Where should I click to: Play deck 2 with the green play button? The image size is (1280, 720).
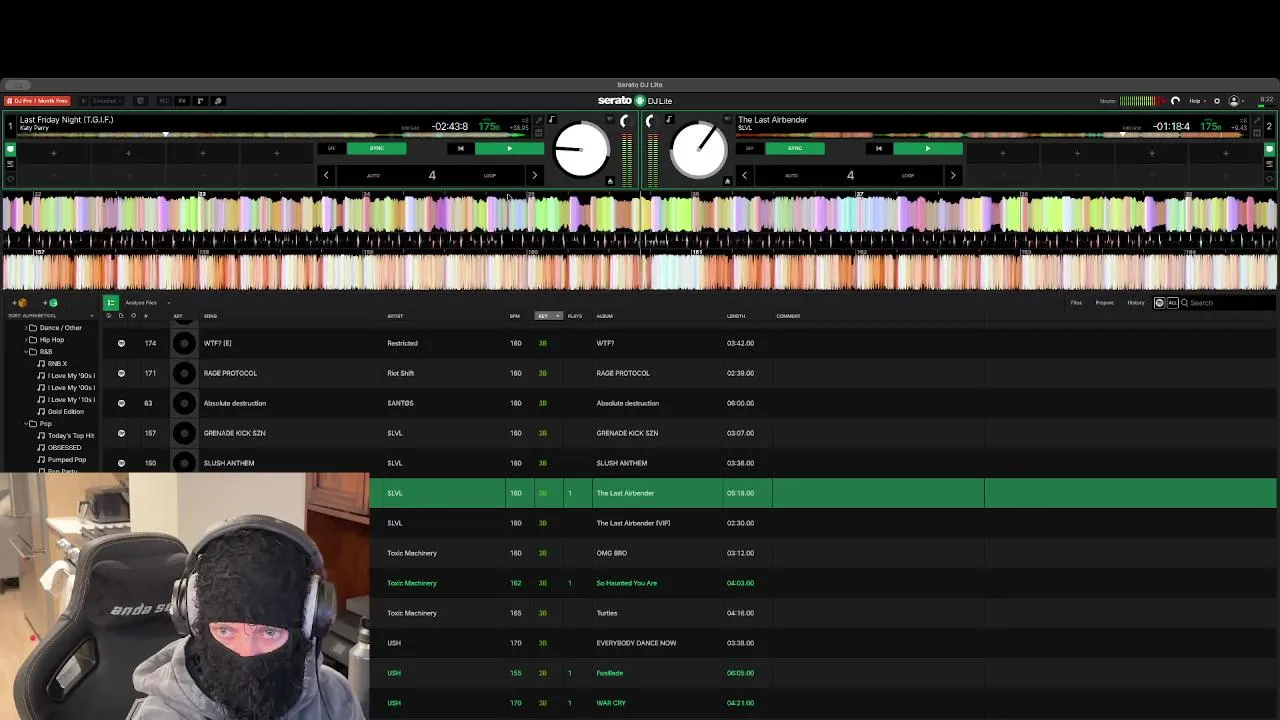point(928,148)
